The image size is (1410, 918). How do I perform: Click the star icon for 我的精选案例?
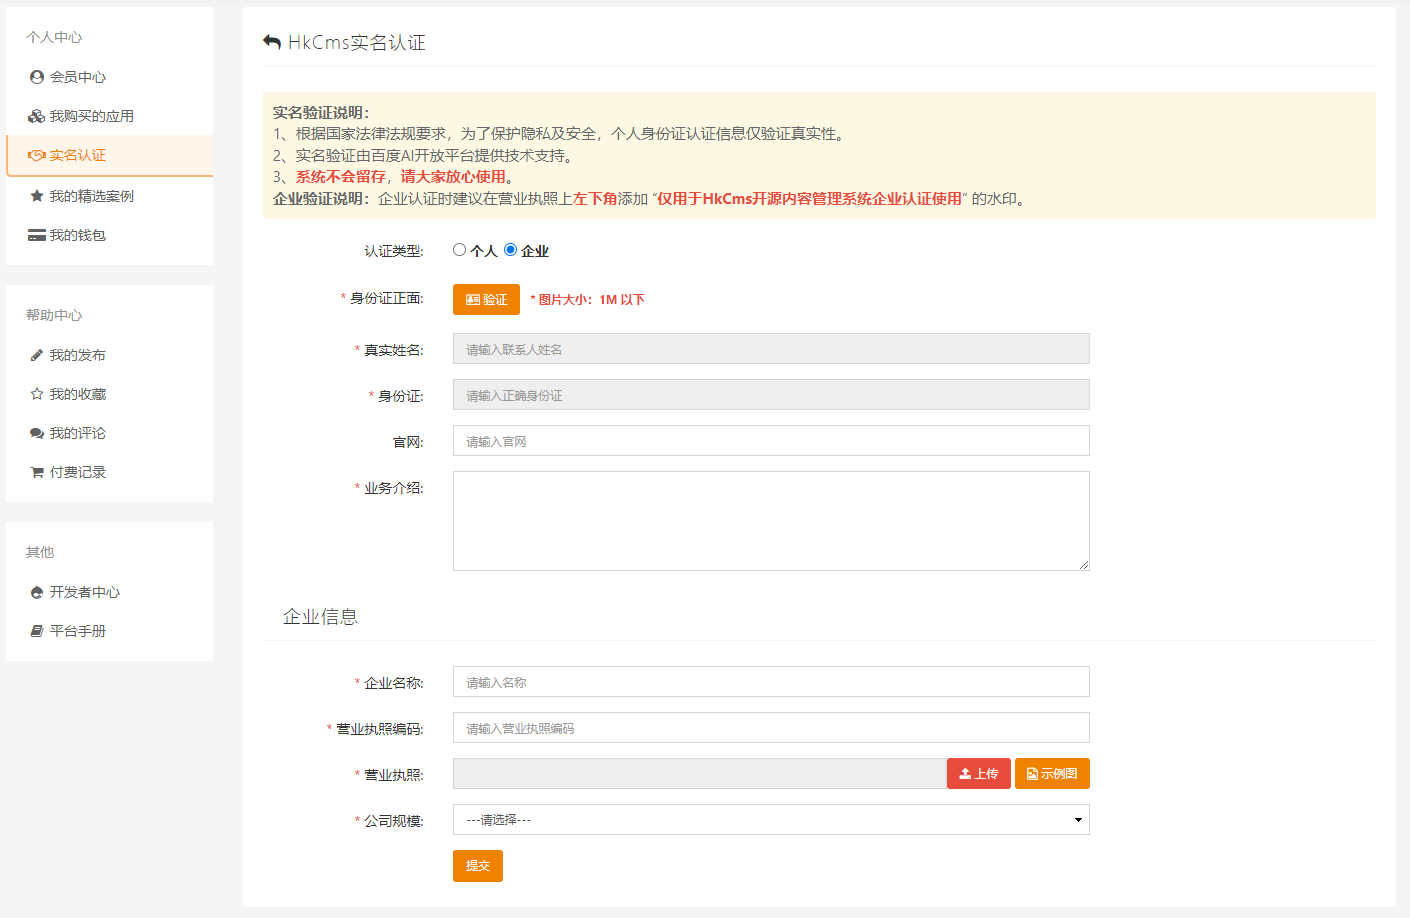tap(37, 196)
